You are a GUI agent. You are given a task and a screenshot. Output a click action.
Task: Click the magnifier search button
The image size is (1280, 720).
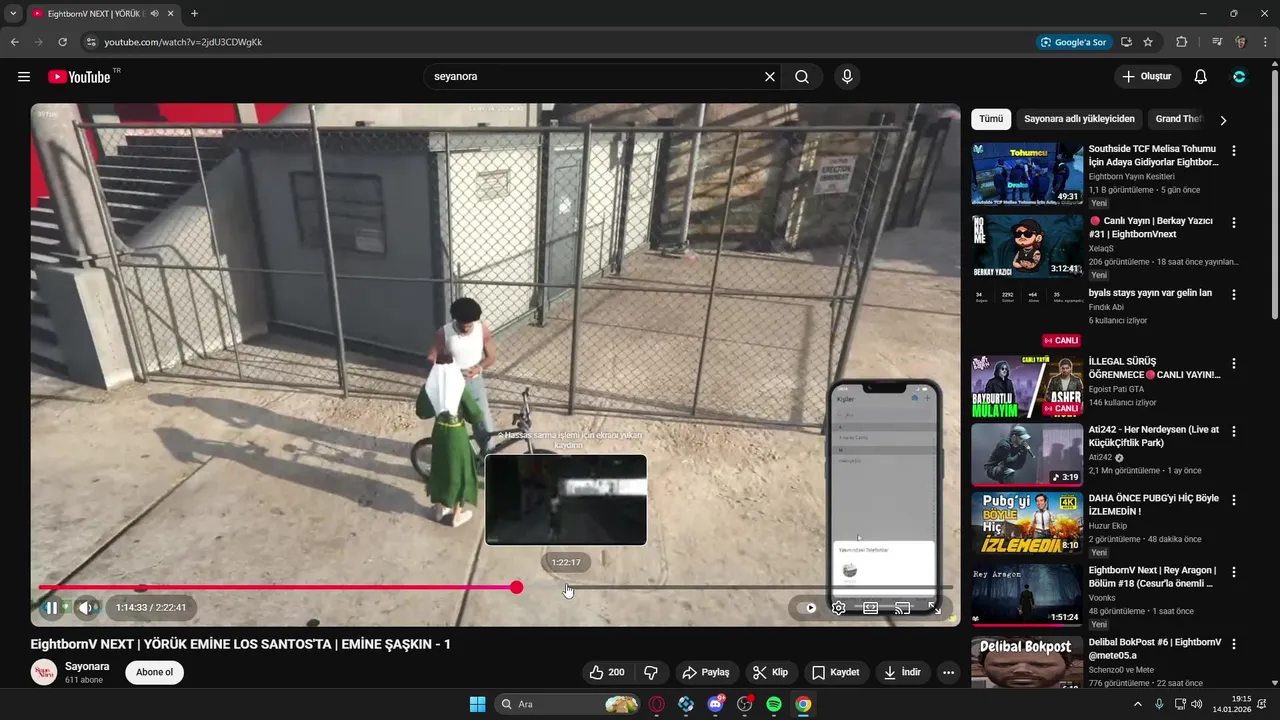coord(802,77)
